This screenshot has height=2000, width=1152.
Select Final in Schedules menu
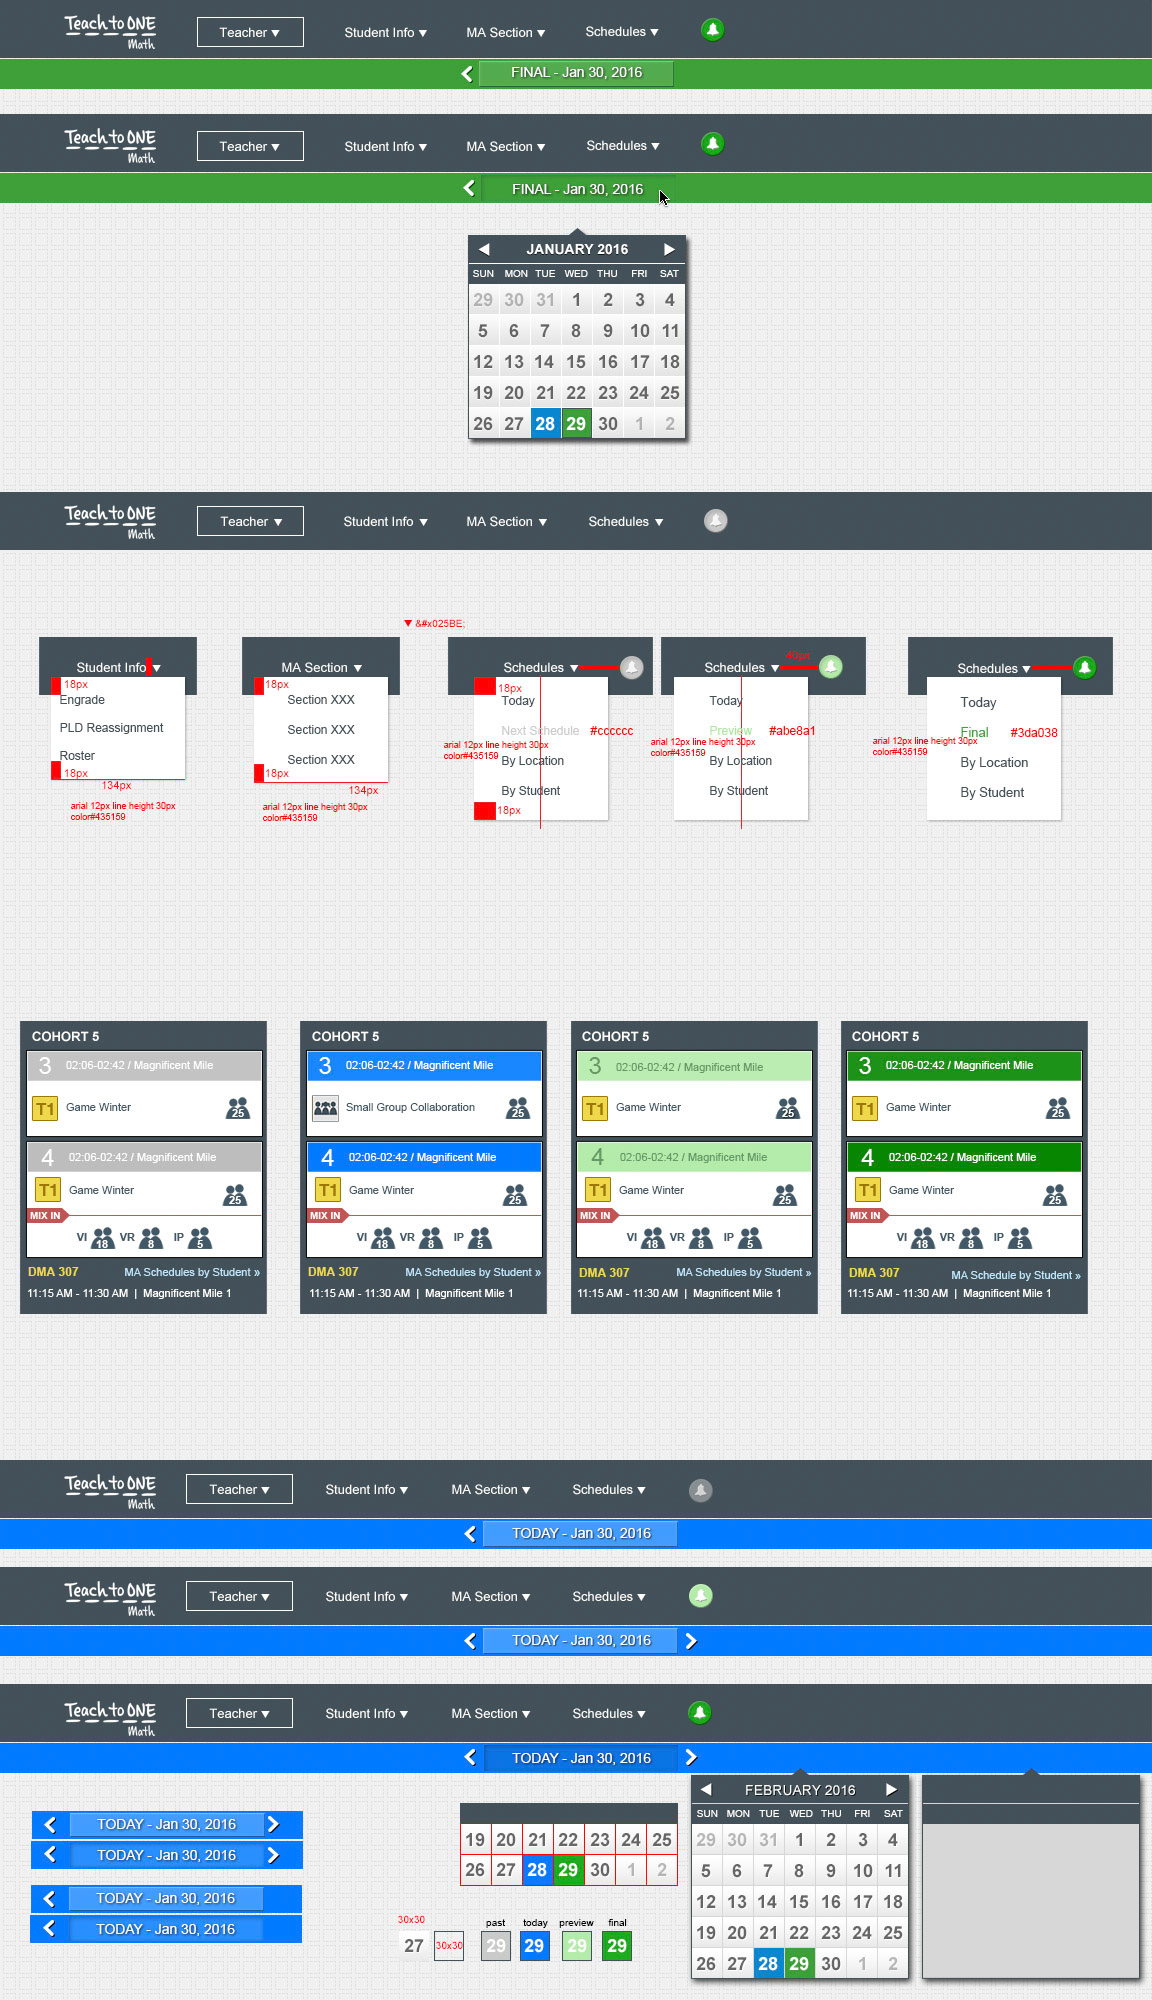click(x=974, y=732)
